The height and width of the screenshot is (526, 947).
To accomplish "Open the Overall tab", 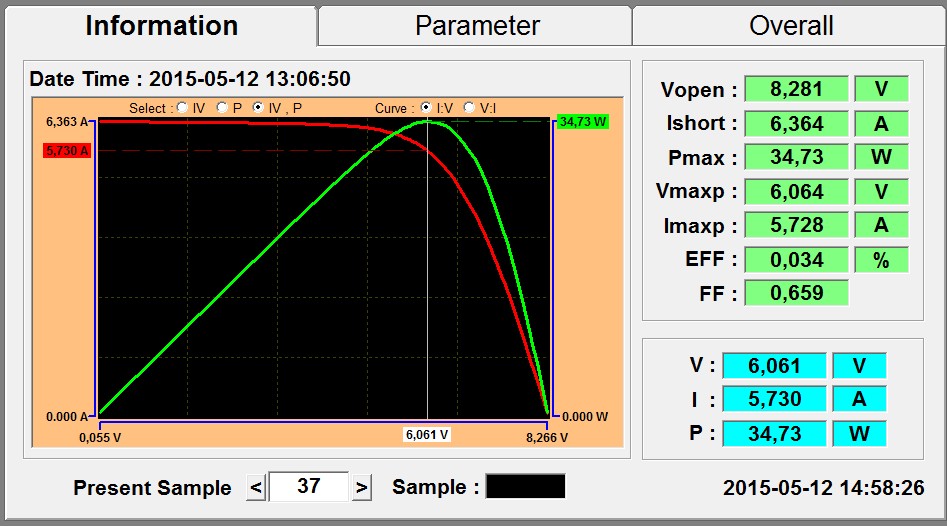I will [x=790, y=25].
